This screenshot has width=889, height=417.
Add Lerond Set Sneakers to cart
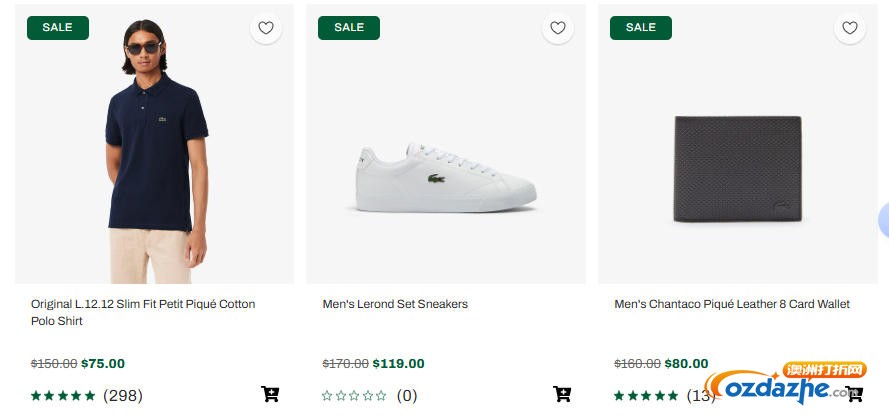pos(562,394)
